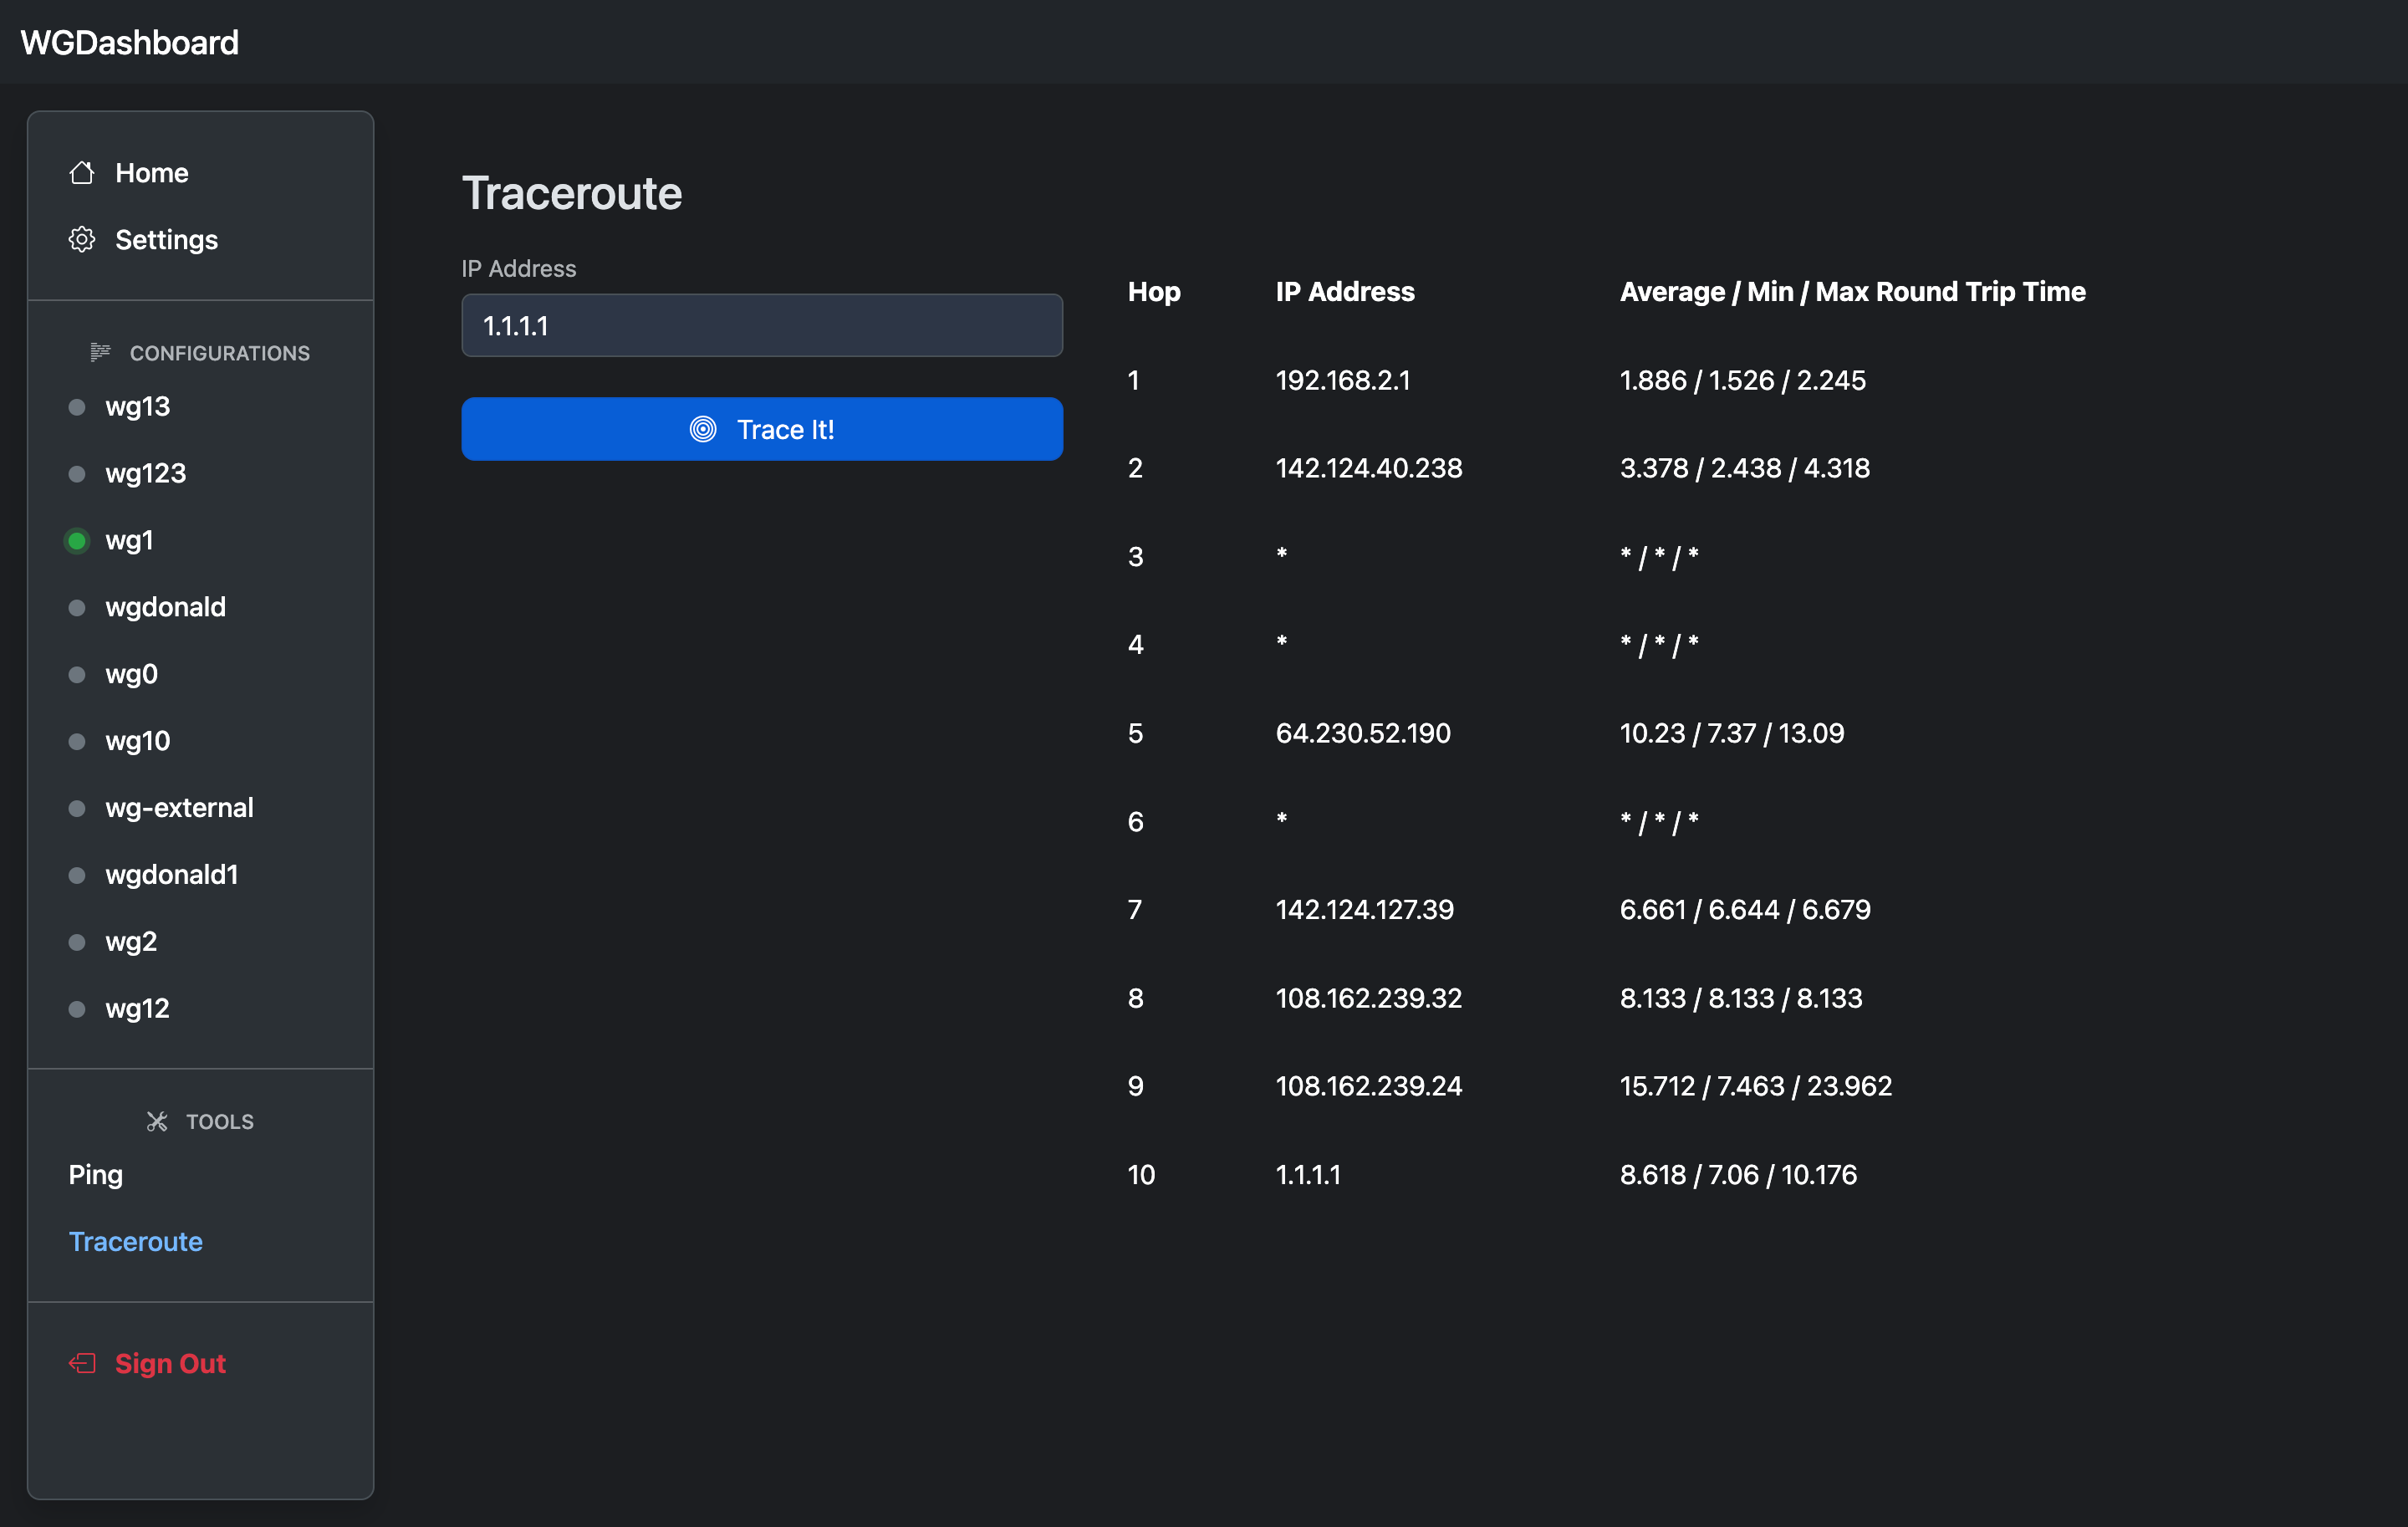Click the Hop column header
The width and height of the screenshot is (2408, 1527).
1154,292
